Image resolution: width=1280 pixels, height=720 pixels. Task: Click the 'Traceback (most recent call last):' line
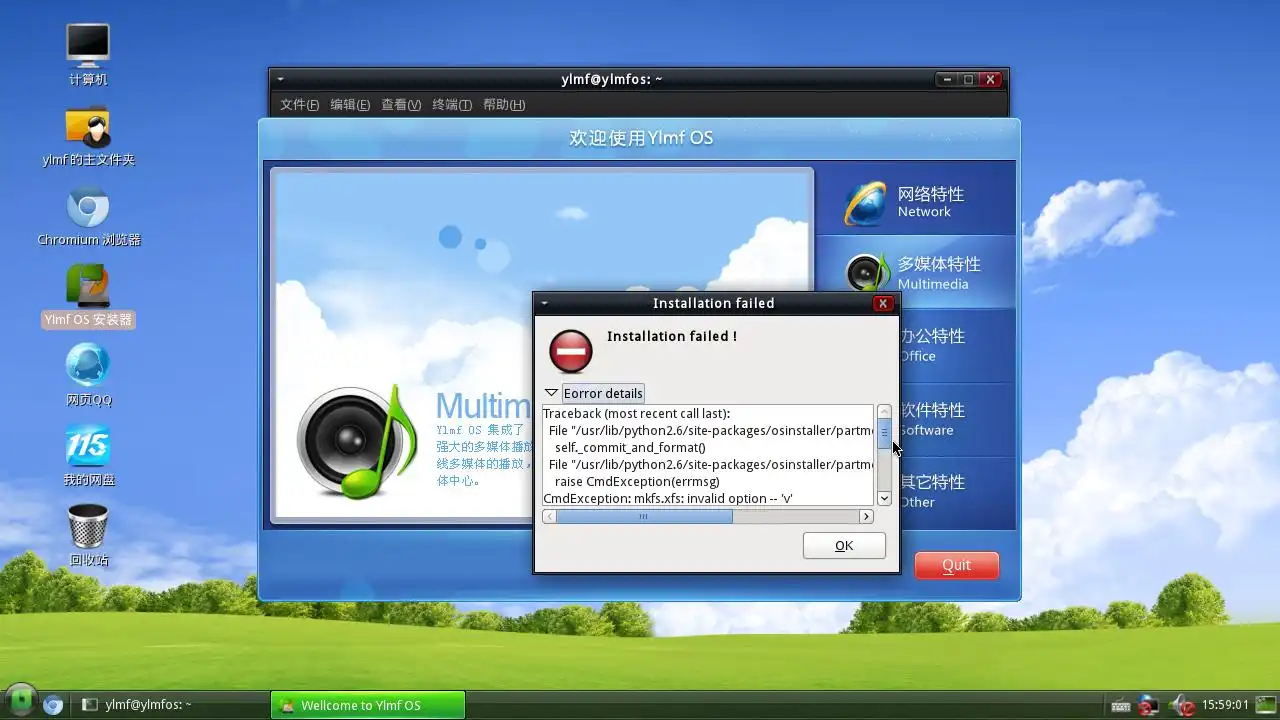point(637,413)
